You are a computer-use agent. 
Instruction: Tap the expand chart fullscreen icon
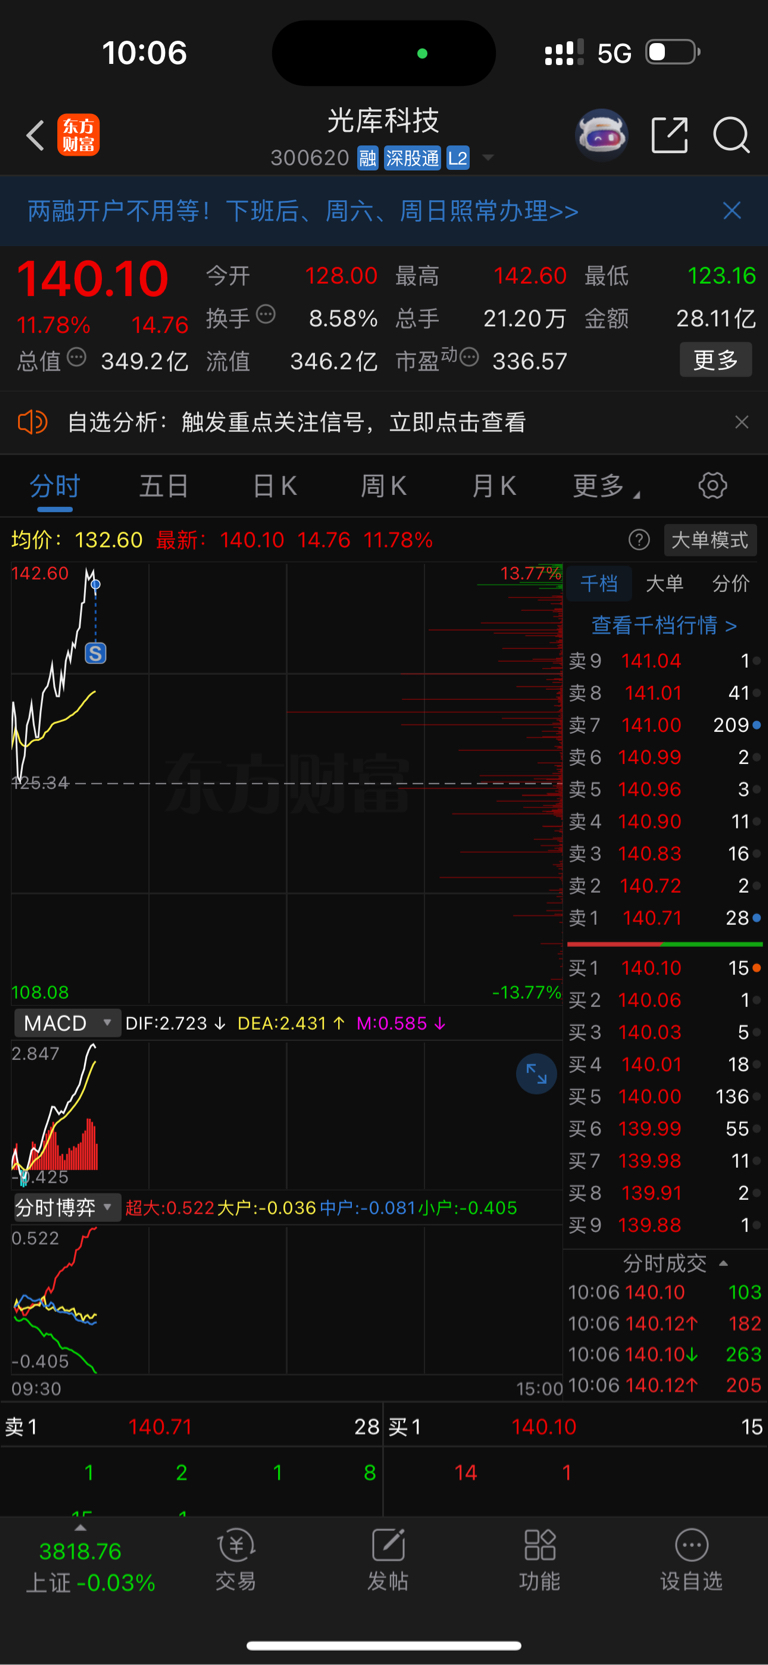click(x=536, y=1074)
